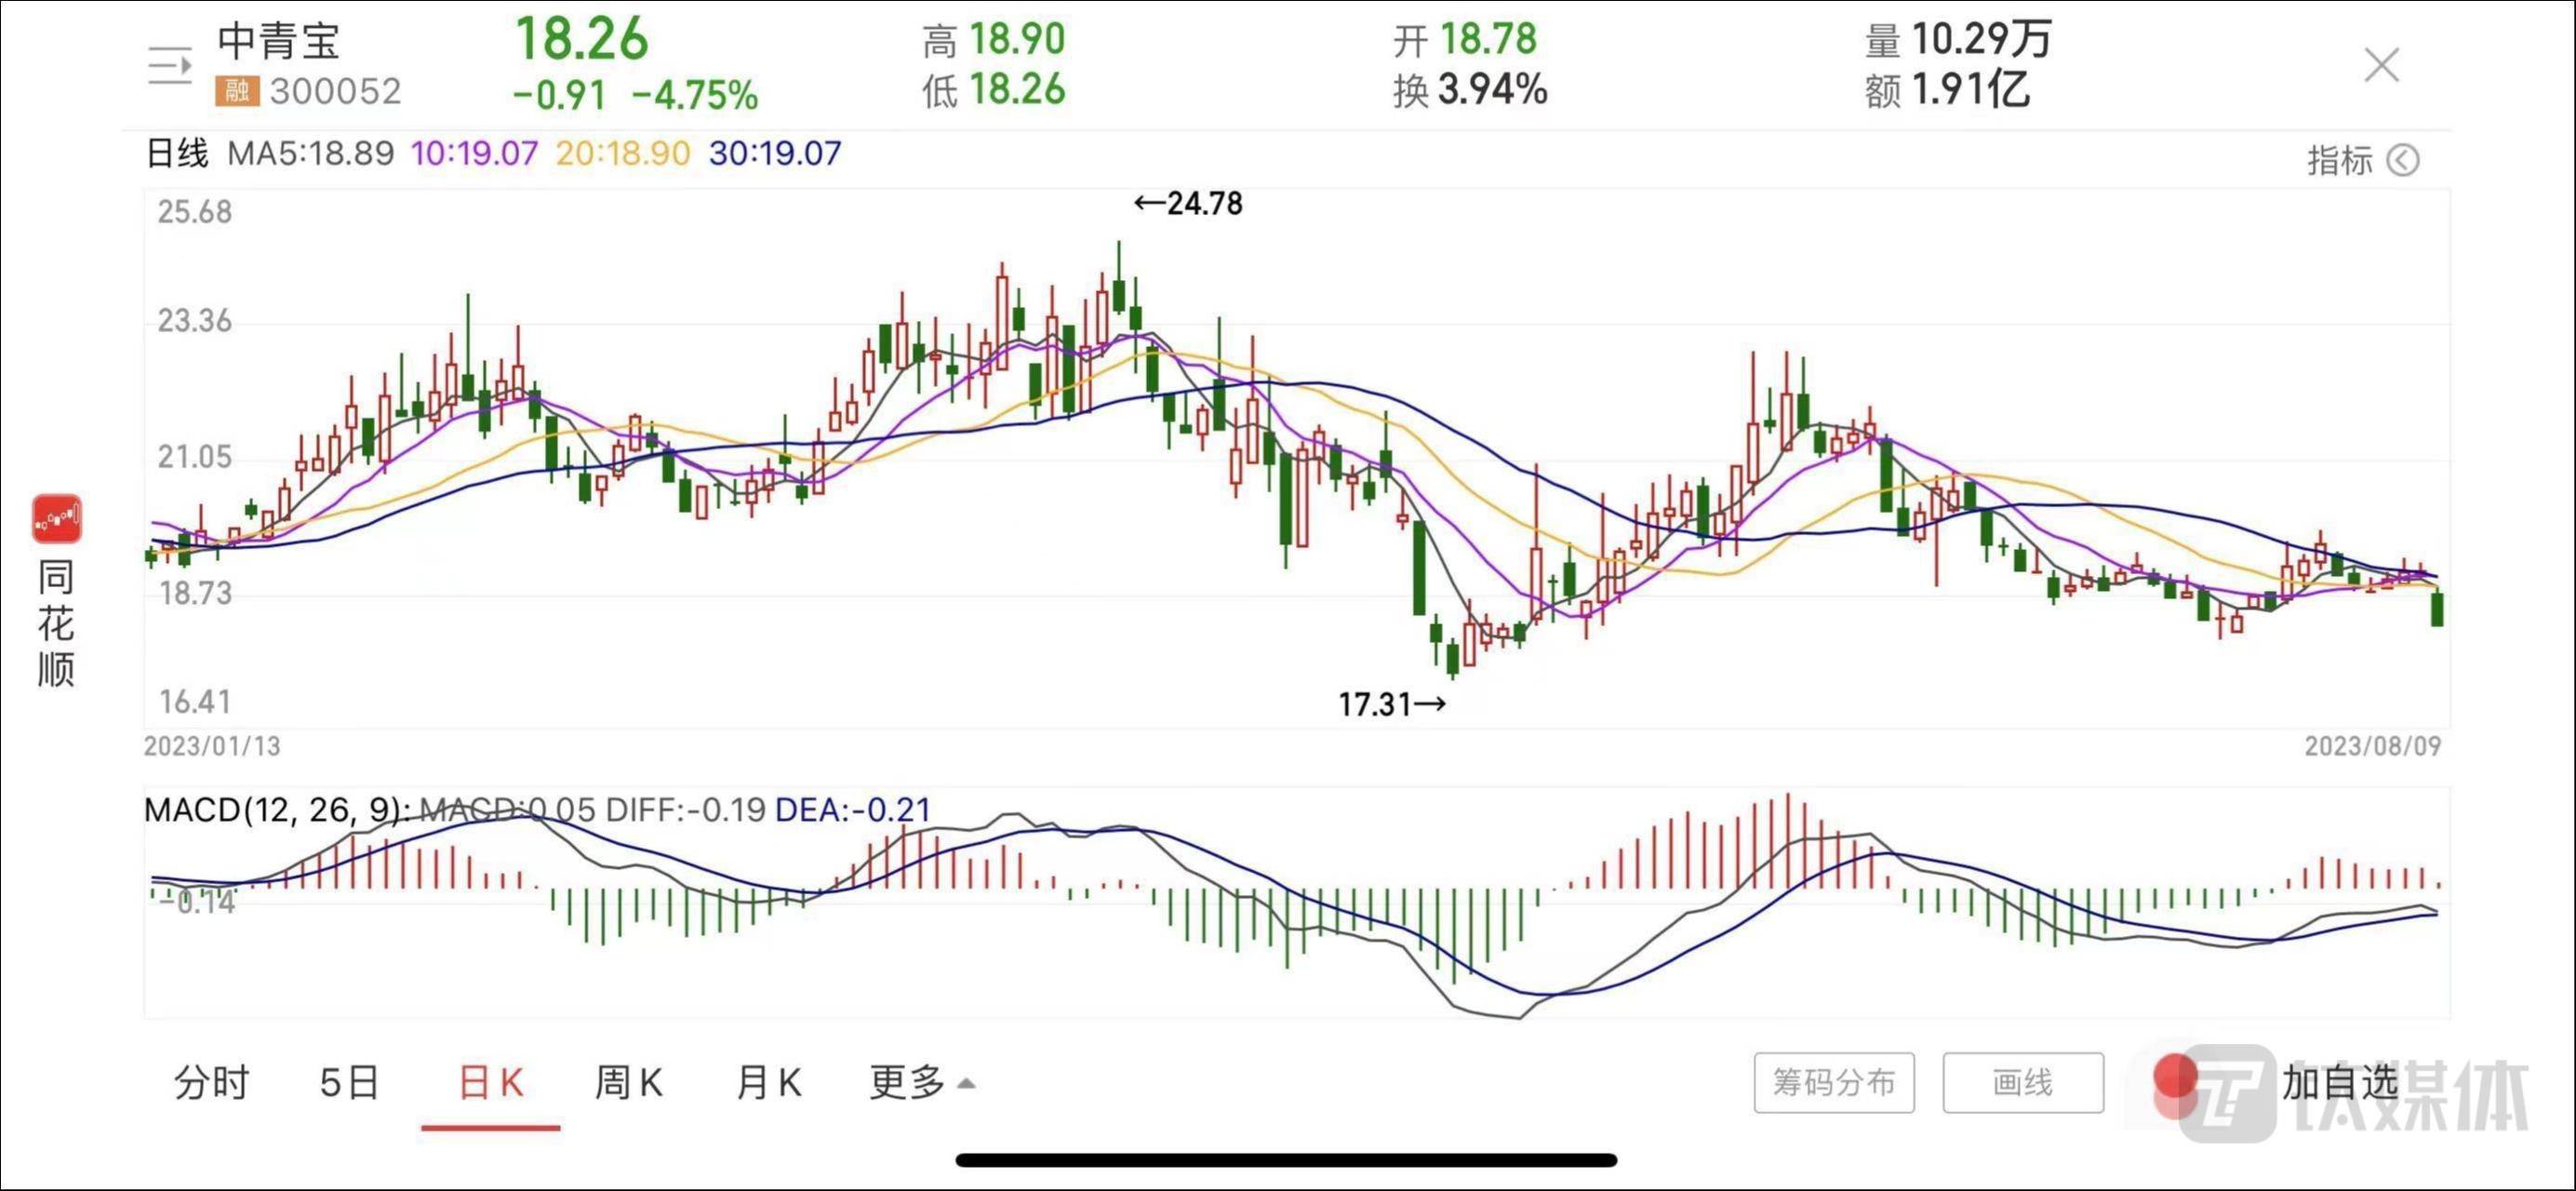Switch to the 周K tab
The width and height of the screenshot is (2576, 1191).
click(x=629, y=1082)
